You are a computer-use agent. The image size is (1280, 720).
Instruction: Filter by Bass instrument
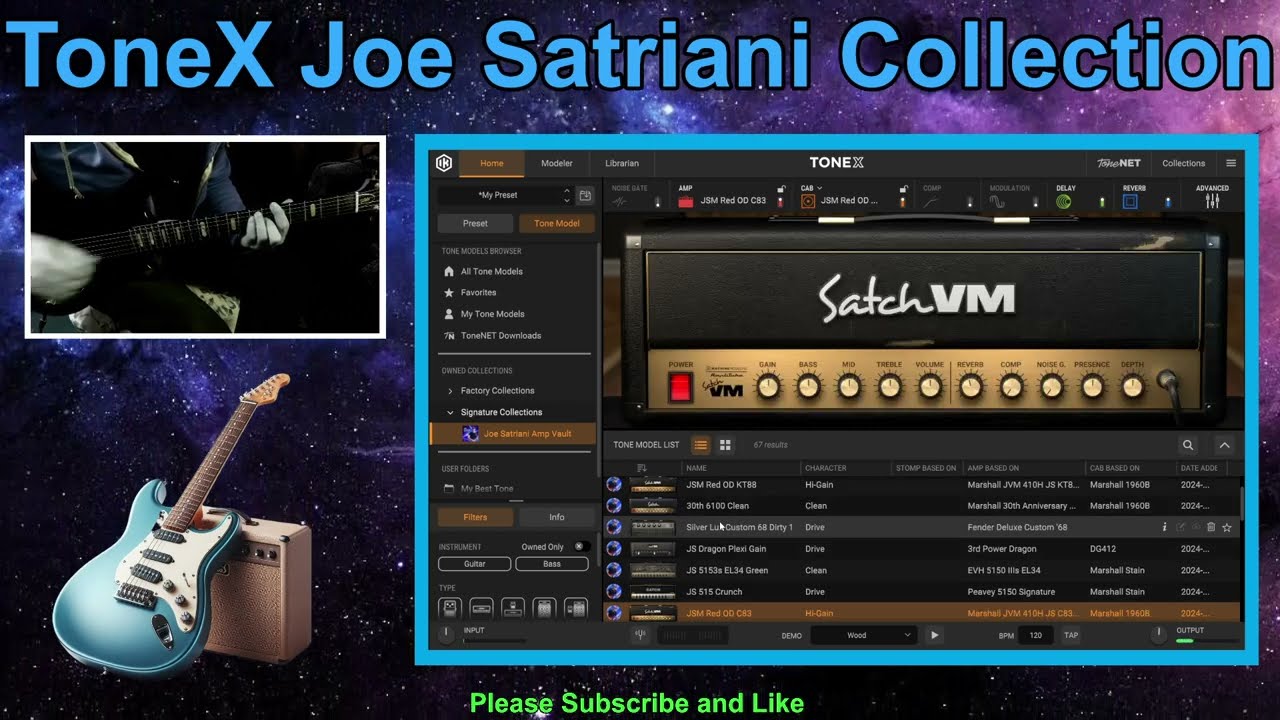(x=552, y=564)
